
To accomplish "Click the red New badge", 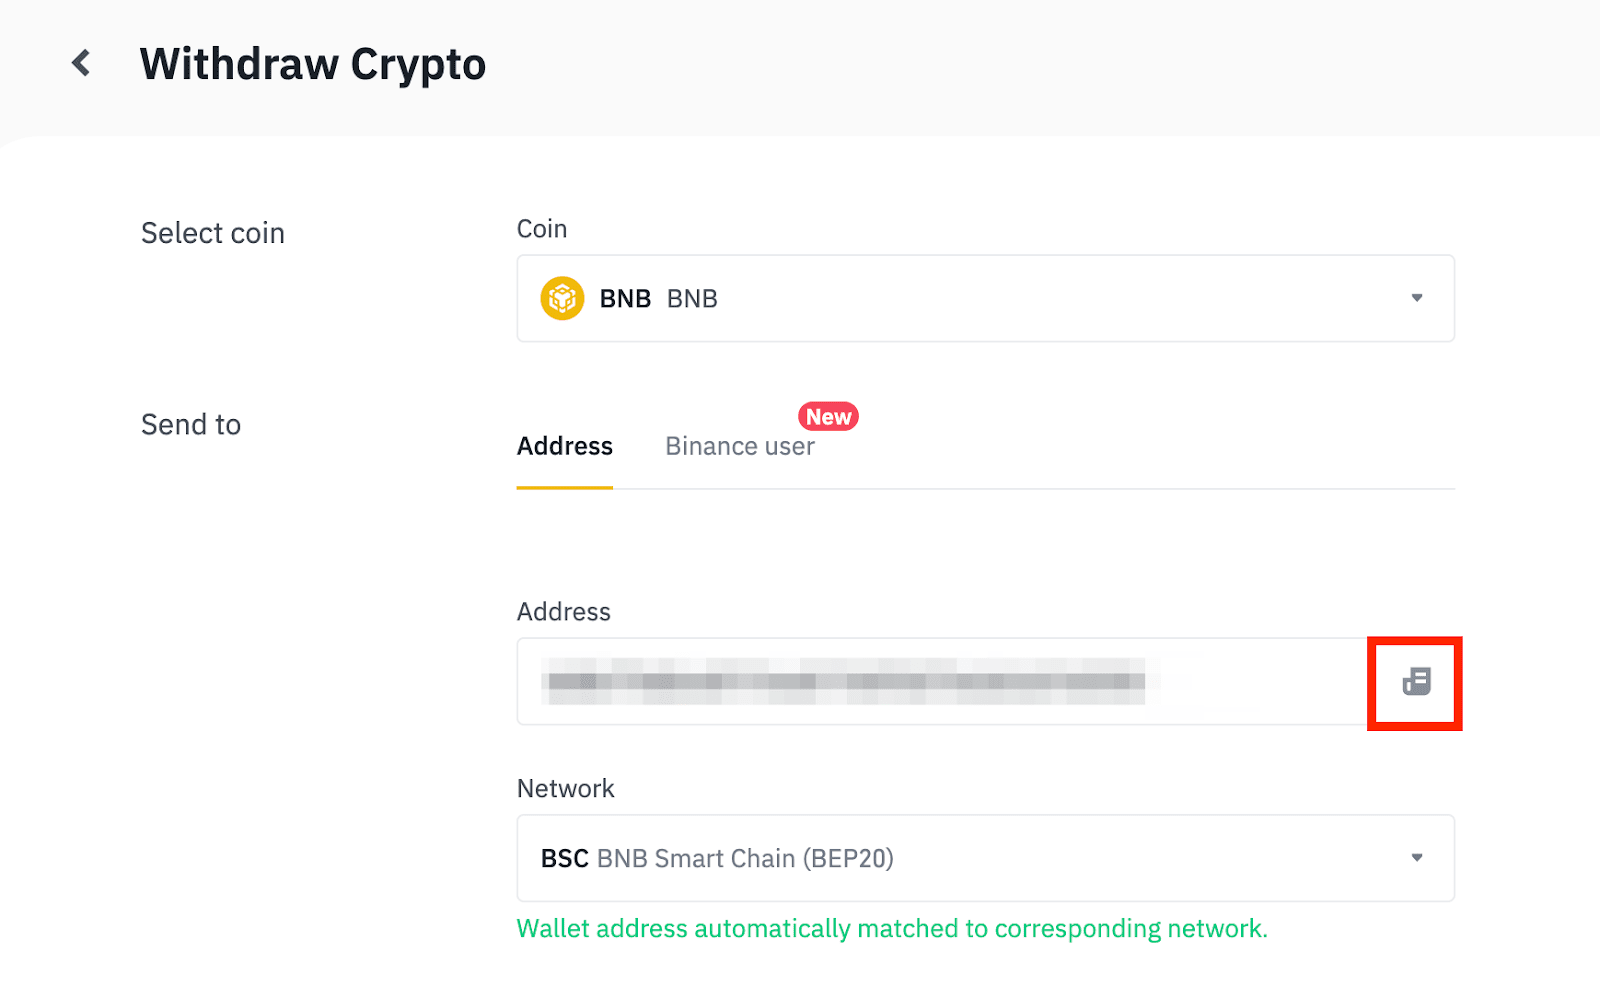I will point(828,416).
